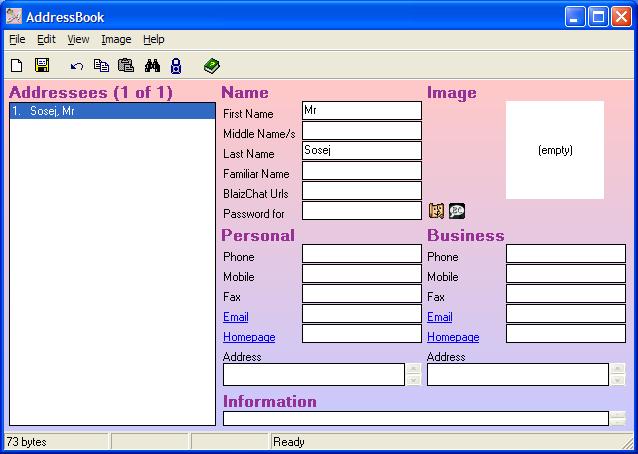Save using the floppy disk icon

tap(42, 65)
